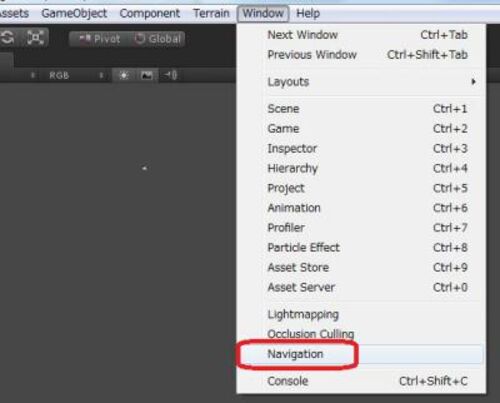The image size is (500, 403).
Task: Open the Assets menu
Action: (x=15, y=13)
